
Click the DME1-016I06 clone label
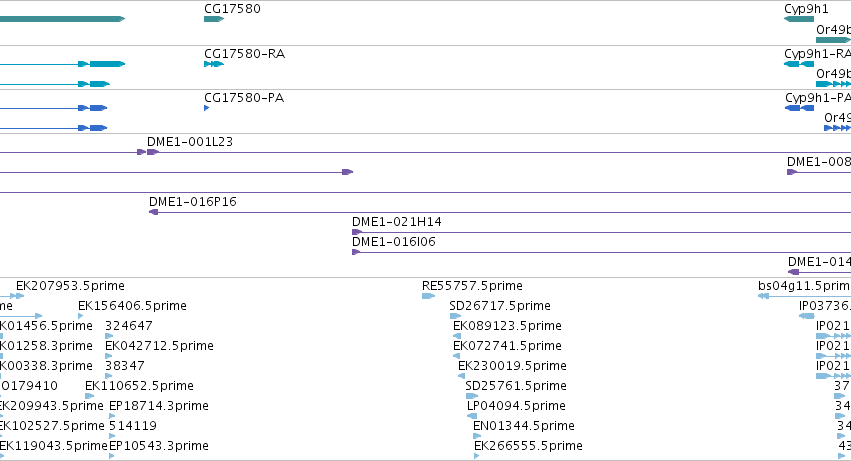point(394,242)
